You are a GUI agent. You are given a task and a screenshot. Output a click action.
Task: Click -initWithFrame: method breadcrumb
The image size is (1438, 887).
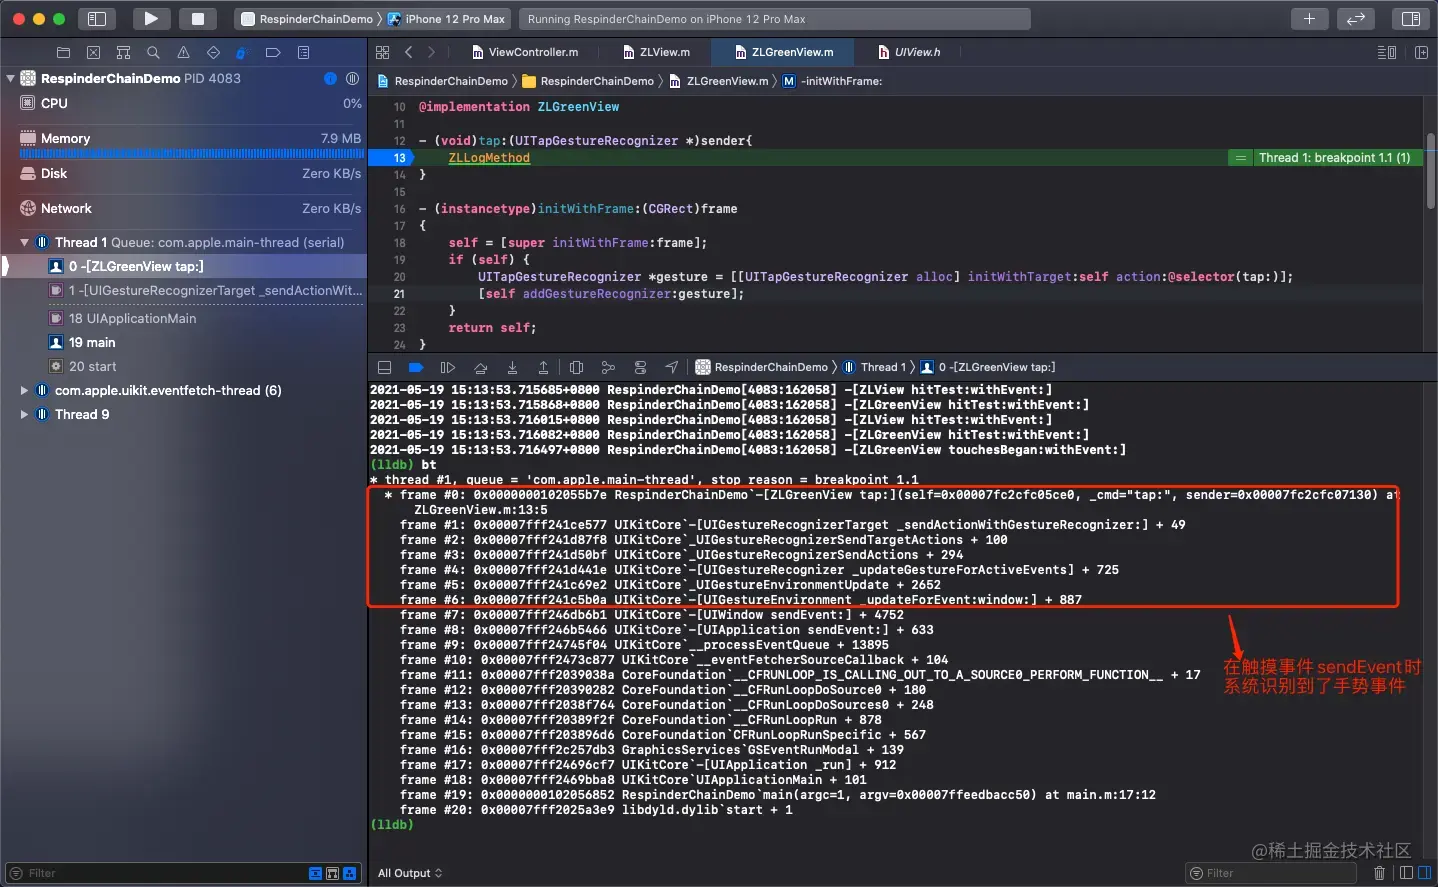[x=832, y=81]
